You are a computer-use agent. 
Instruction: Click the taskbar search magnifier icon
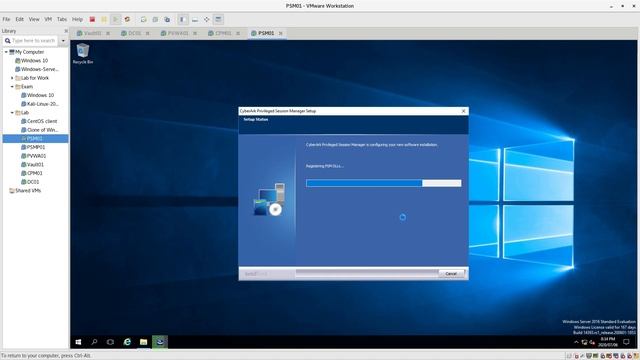coord(94,342)
